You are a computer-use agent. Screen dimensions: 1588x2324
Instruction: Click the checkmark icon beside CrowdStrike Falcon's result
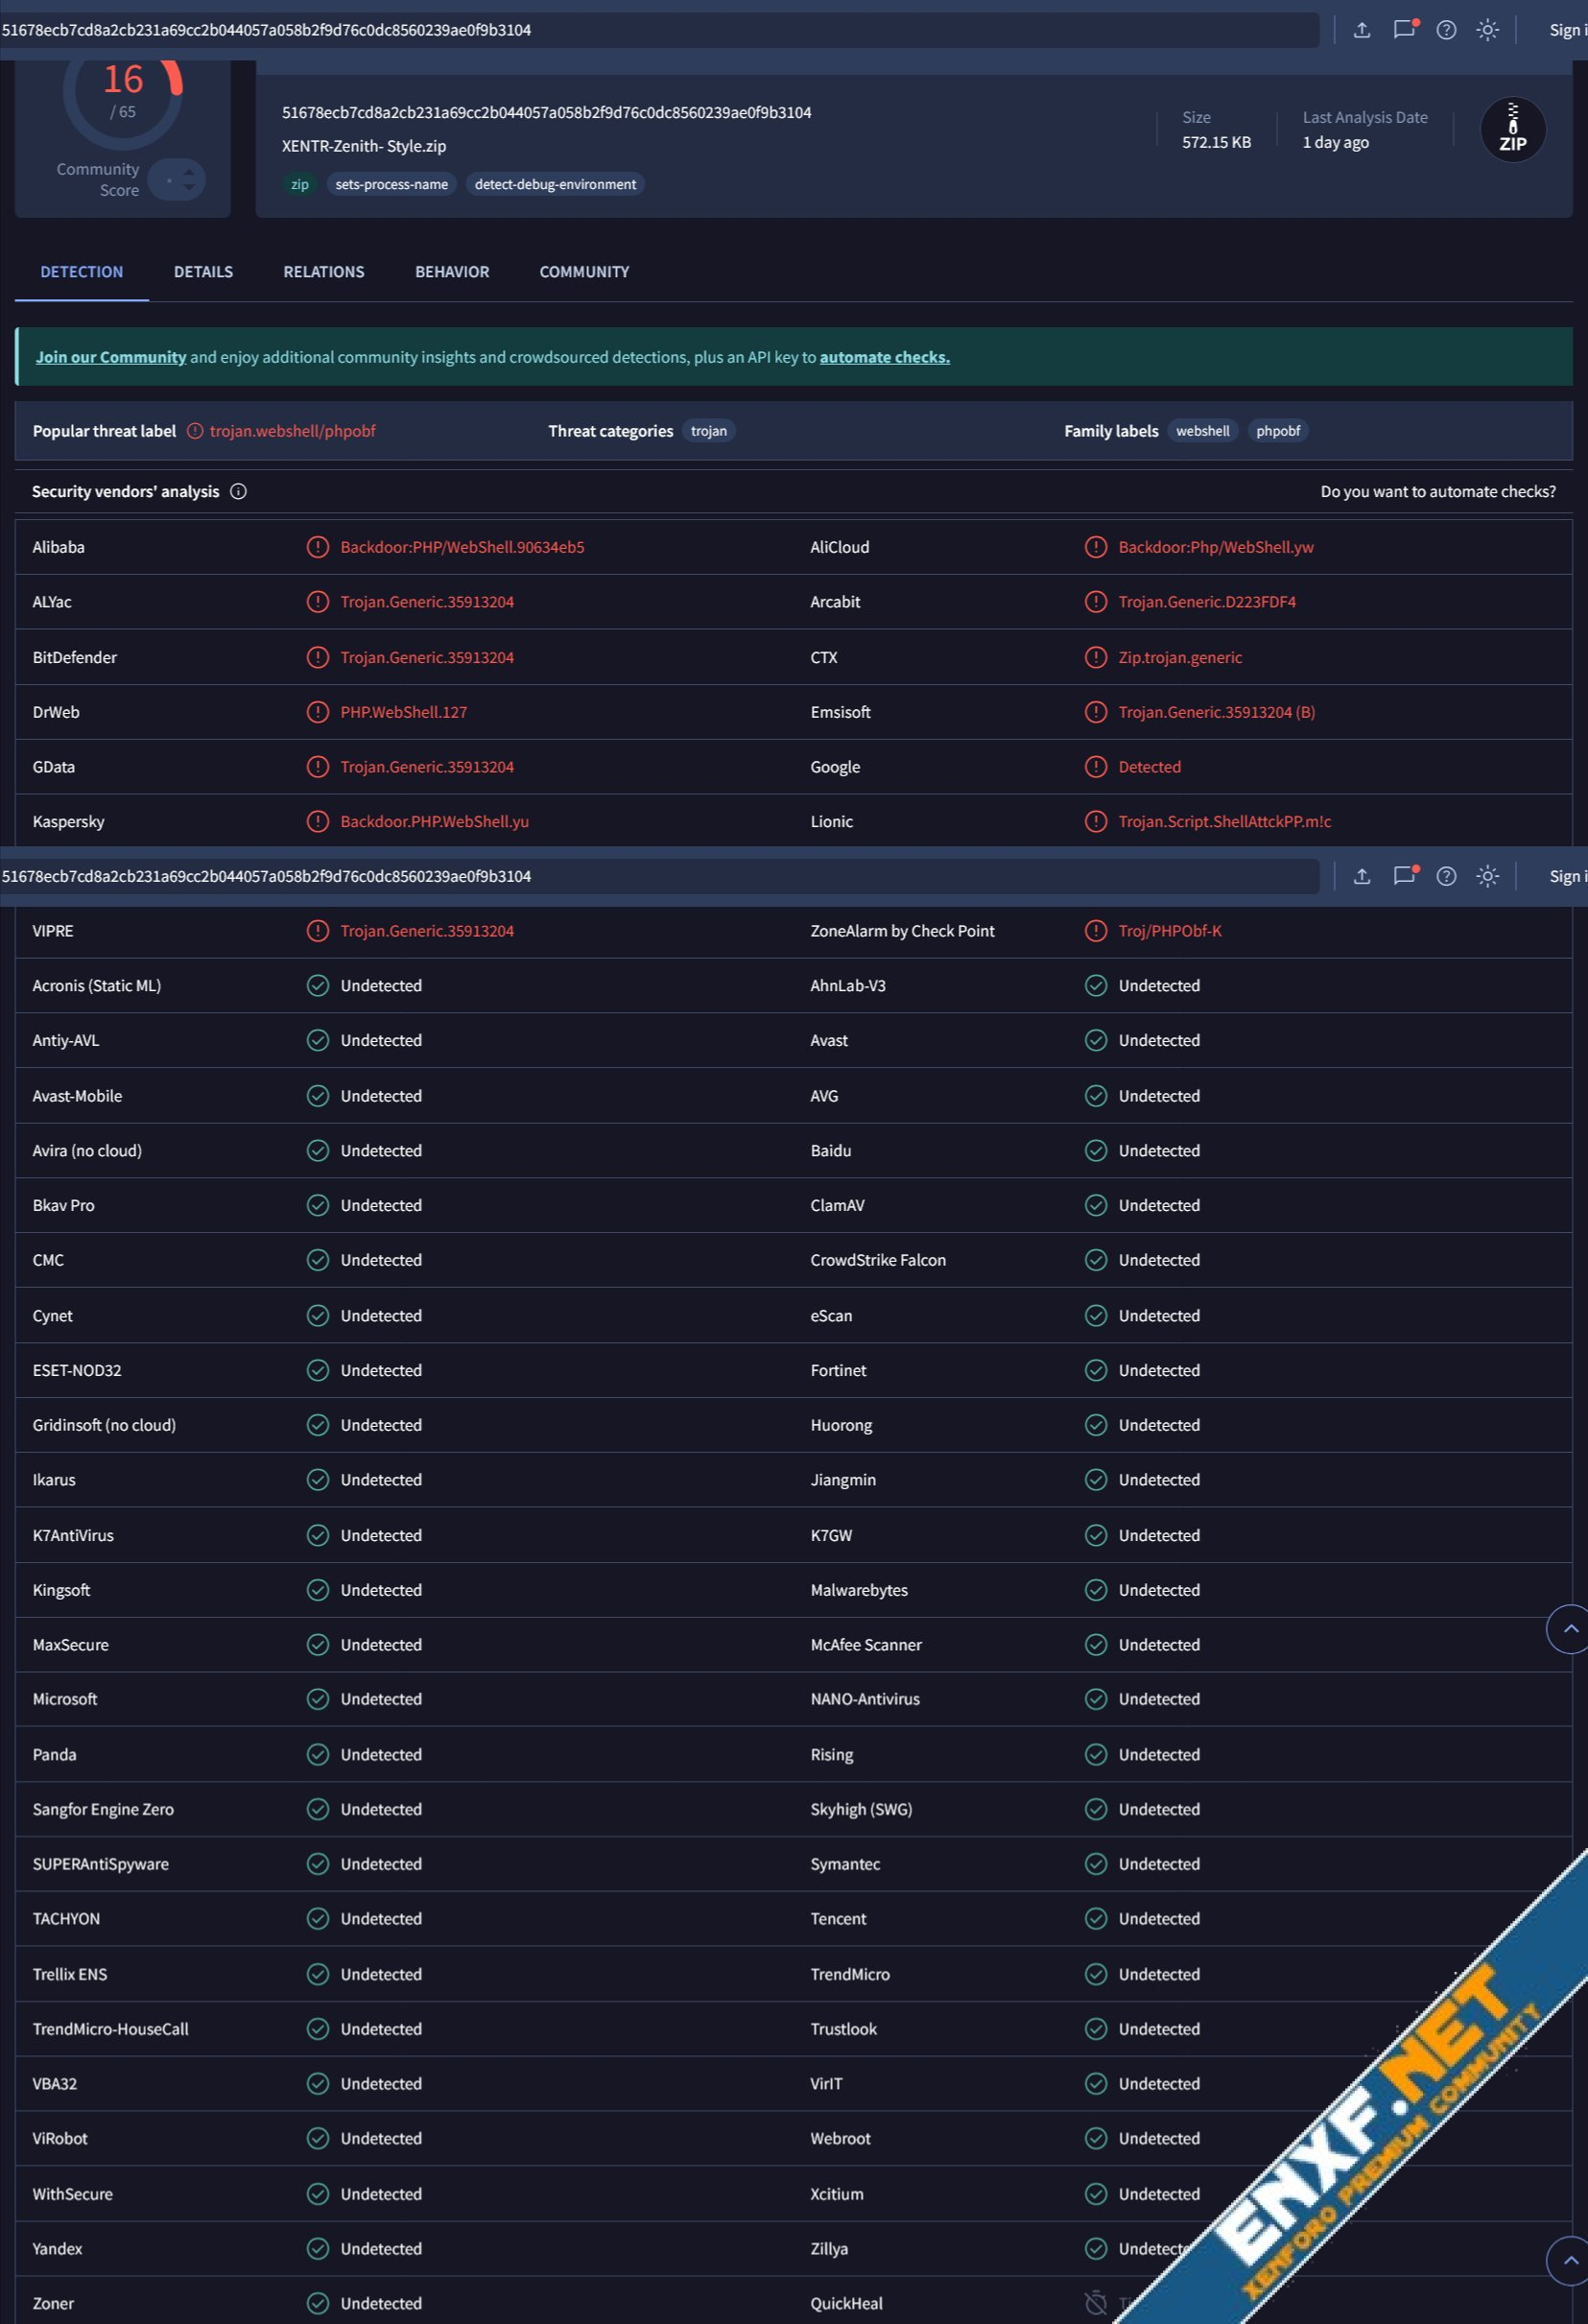[x=1096, y=1261]
